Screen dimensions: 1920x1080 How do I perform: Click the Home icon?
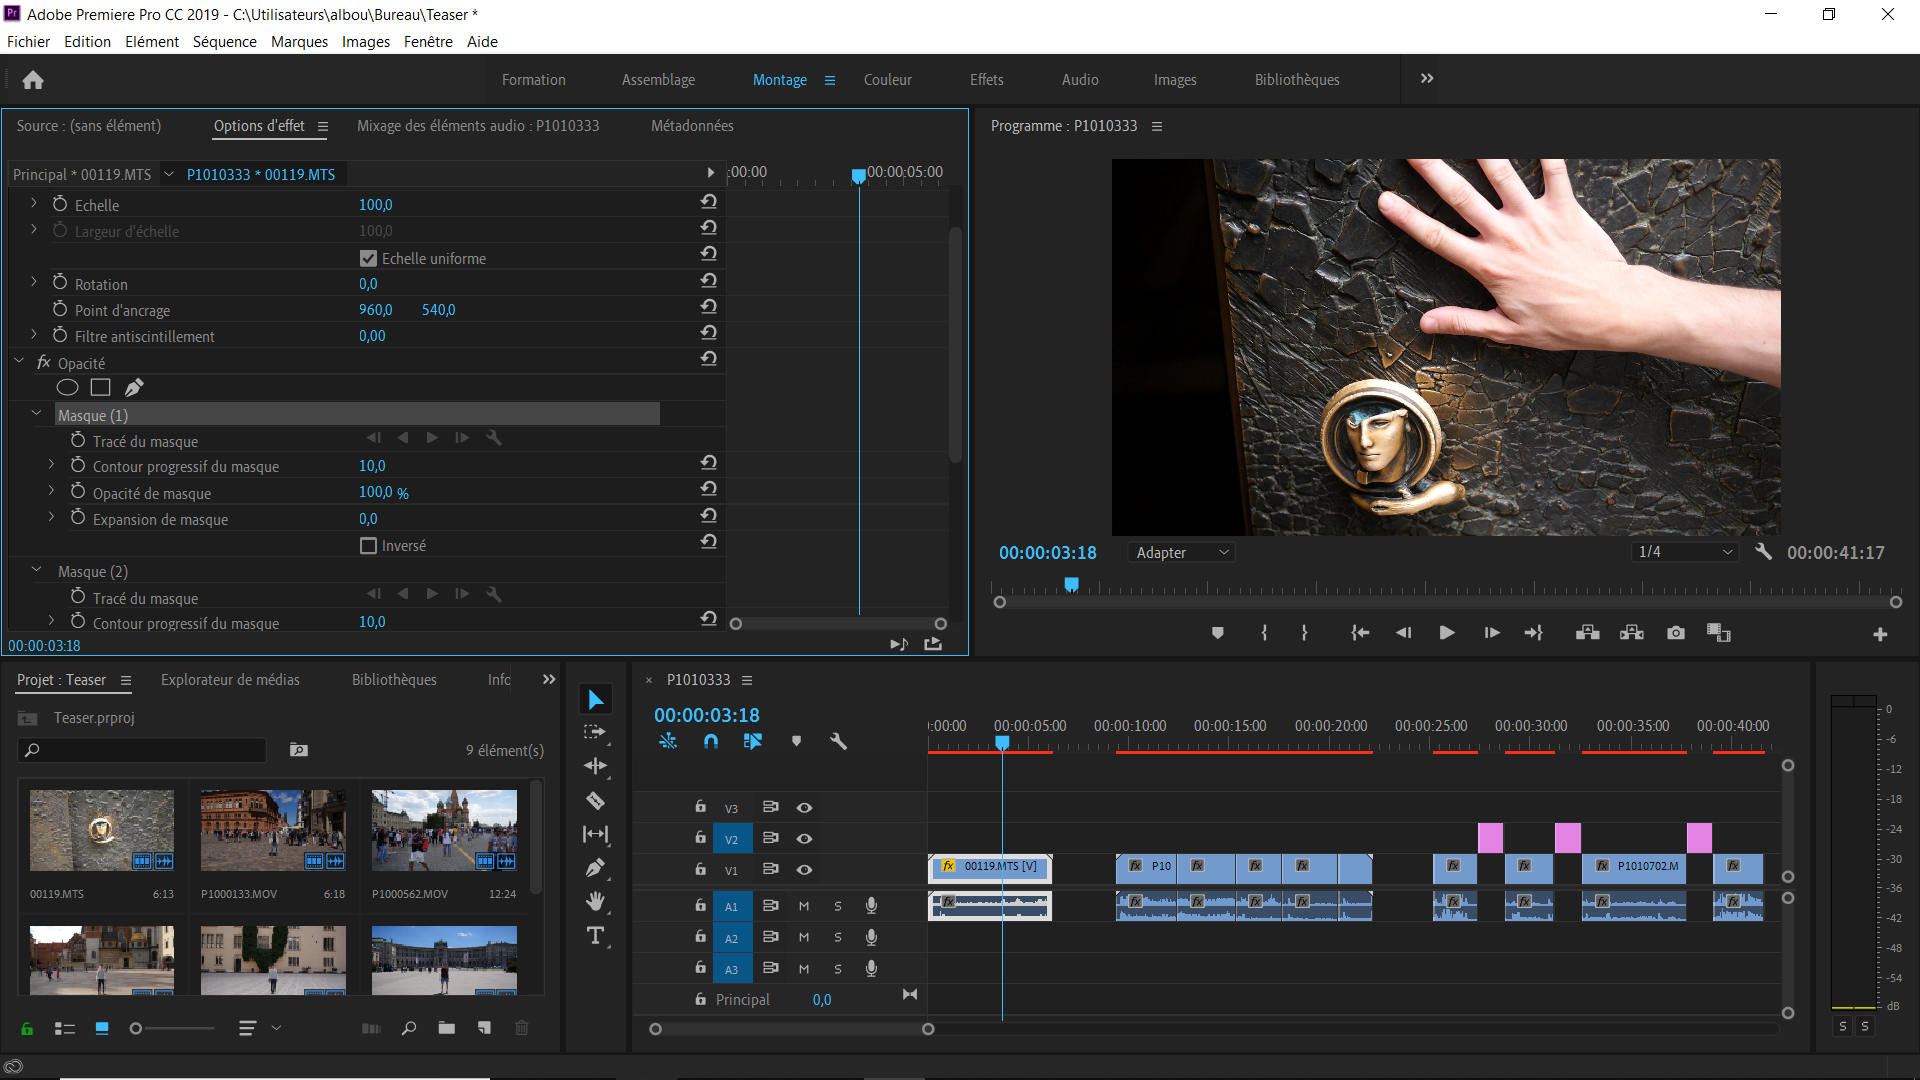click(x=33, y=80)
